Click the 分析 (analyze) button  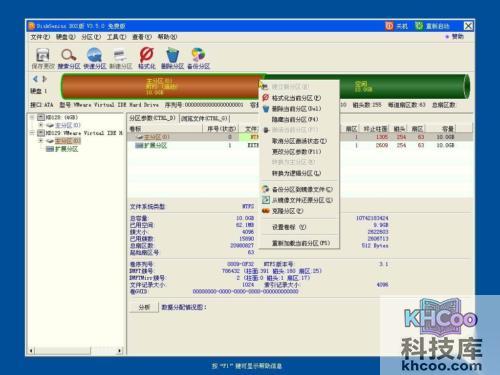tap(144, 307)
